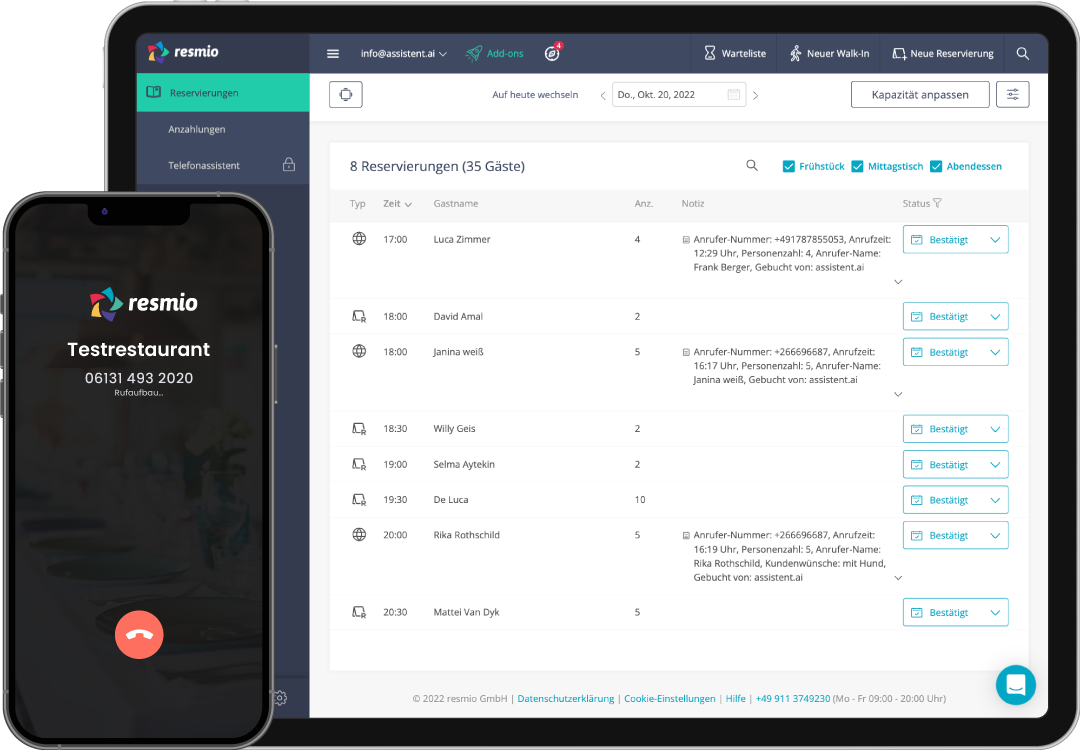Expand the note on Rika Rothschild's reservation

click(898, 577)
